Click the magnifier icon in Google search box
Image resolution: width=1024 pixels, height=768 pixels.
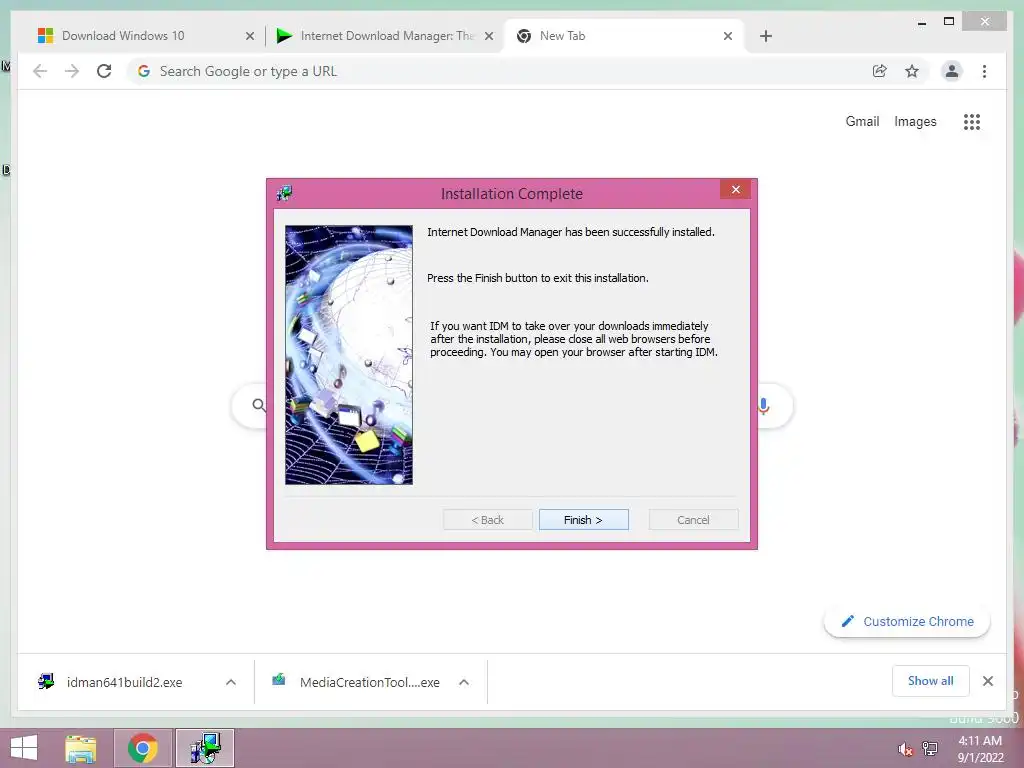259,406
